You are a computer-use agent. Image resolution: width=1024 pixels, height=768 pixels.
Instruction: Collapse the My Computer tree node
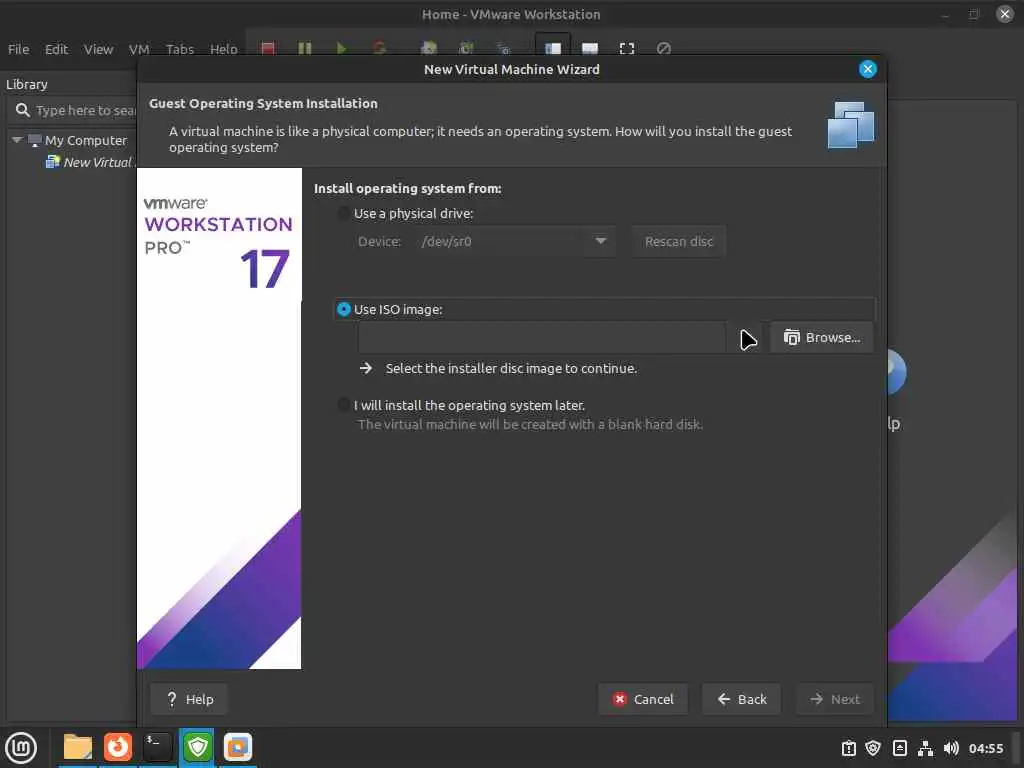(x=17, y=140)
